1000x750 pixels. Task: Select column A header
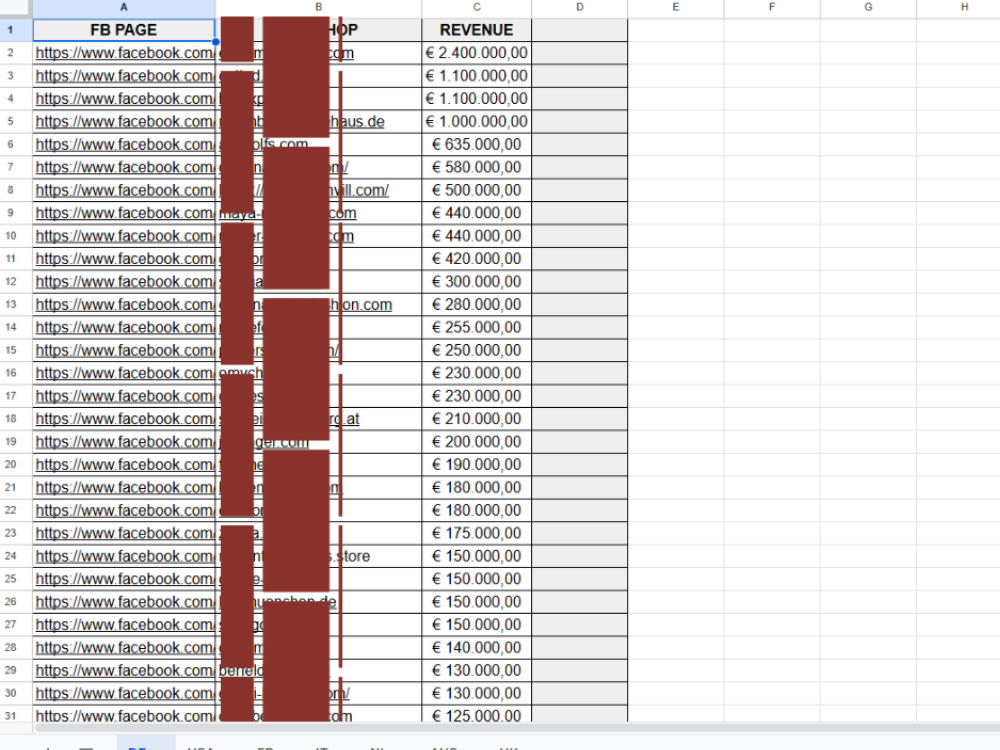pos(124,7)
